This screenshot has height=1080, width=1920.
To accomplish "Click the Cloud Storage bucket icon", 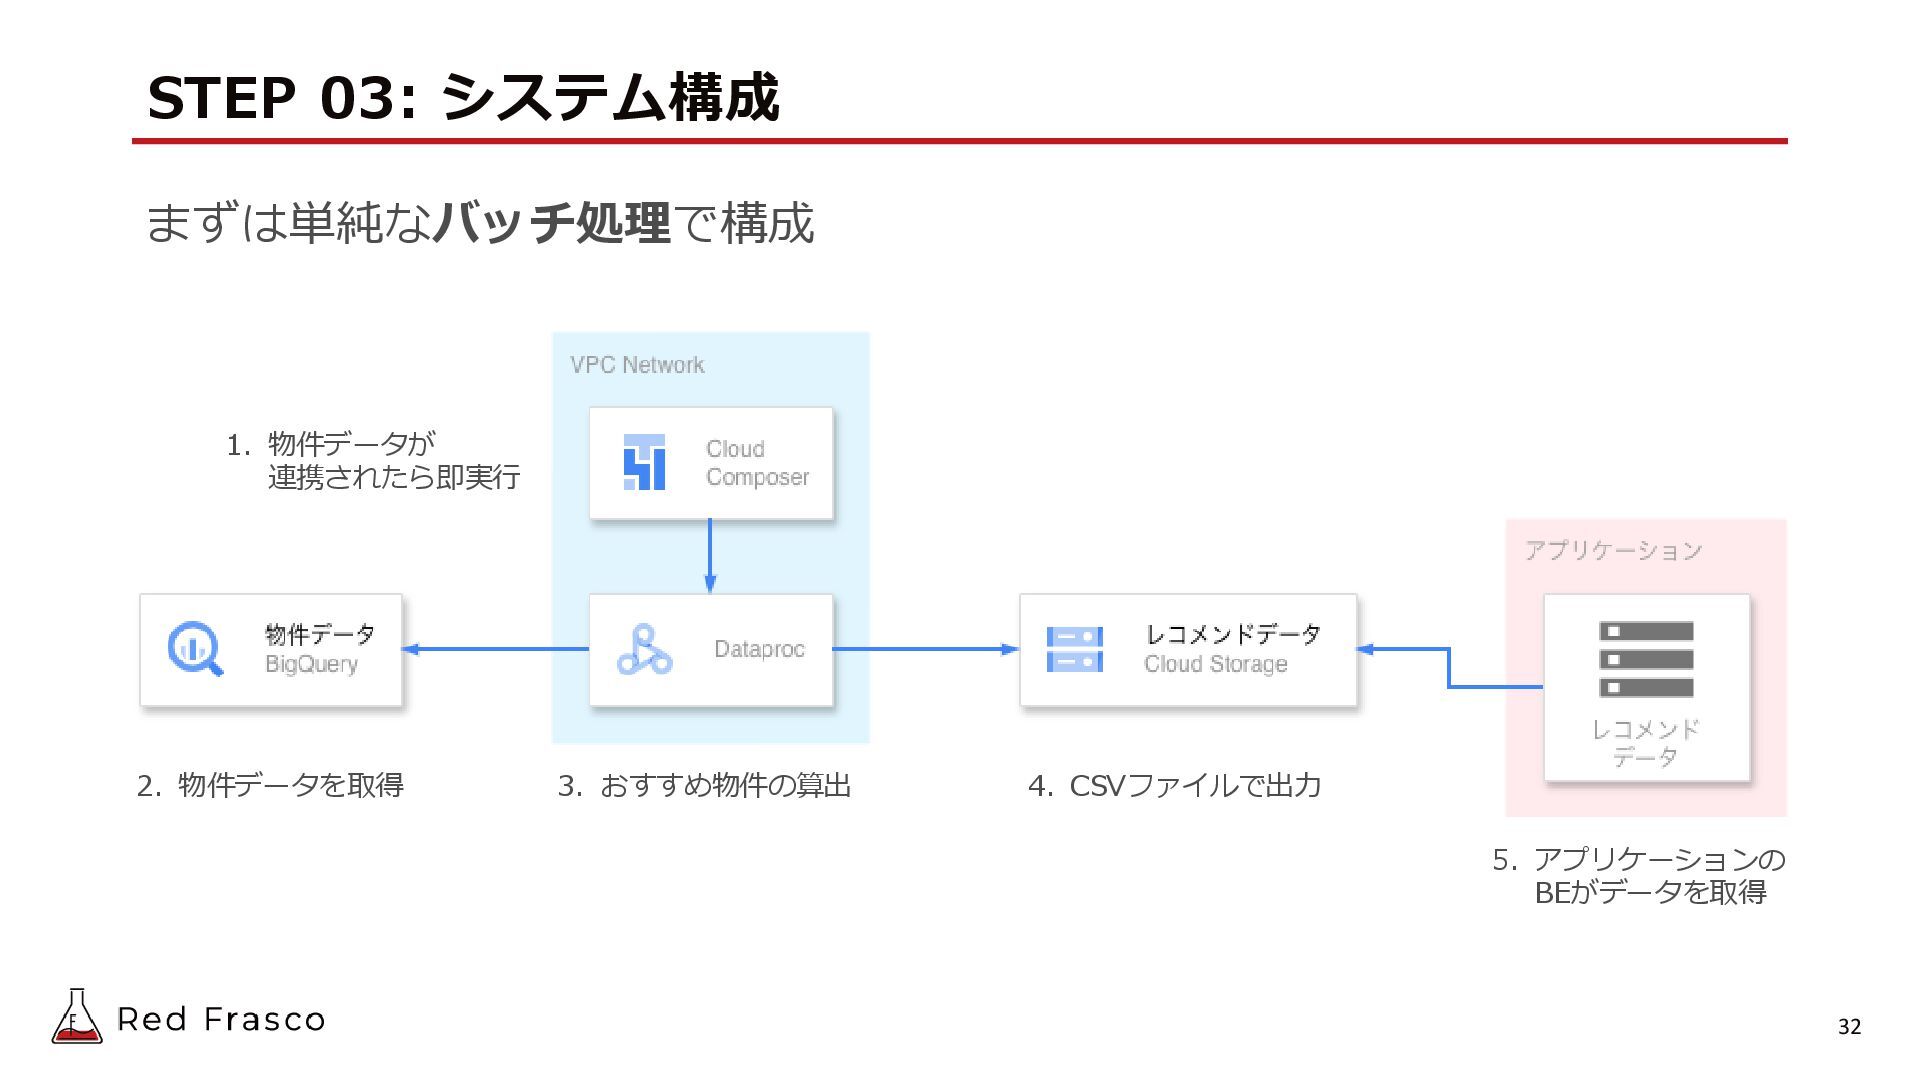I will click(x=1074, y=649).
